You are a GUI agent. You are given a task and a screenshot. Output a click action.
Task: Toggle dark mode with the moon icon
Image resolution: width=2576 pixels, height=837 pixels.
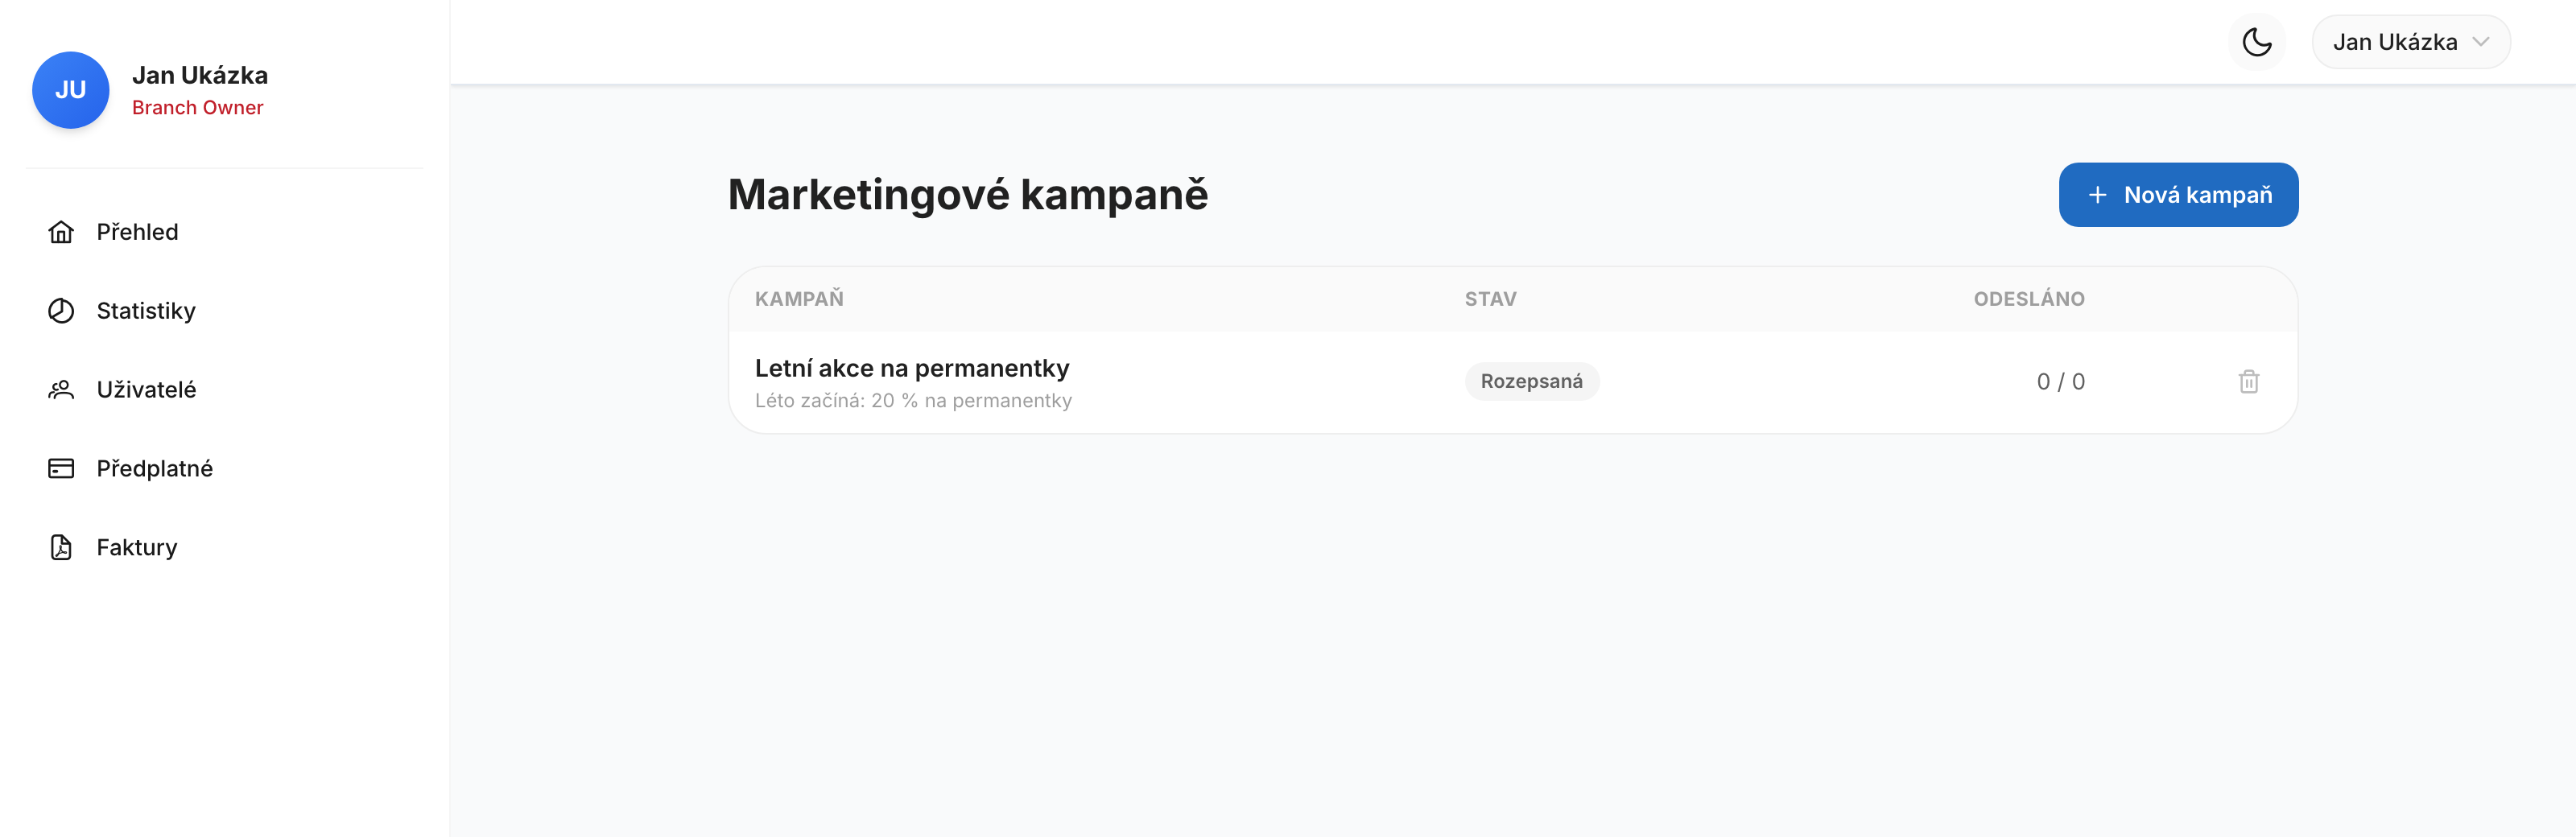[2256, 42]
